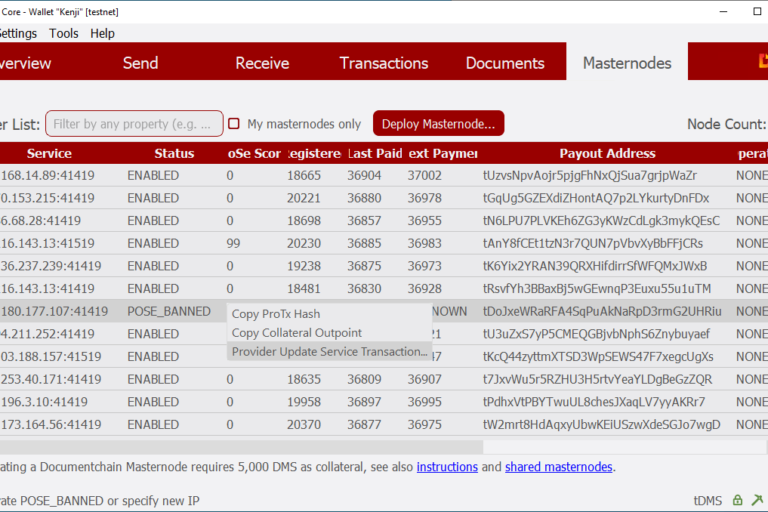This screenshot has width=768, height=512.
Task: Open the instructions link
Action: pos(447,467)
